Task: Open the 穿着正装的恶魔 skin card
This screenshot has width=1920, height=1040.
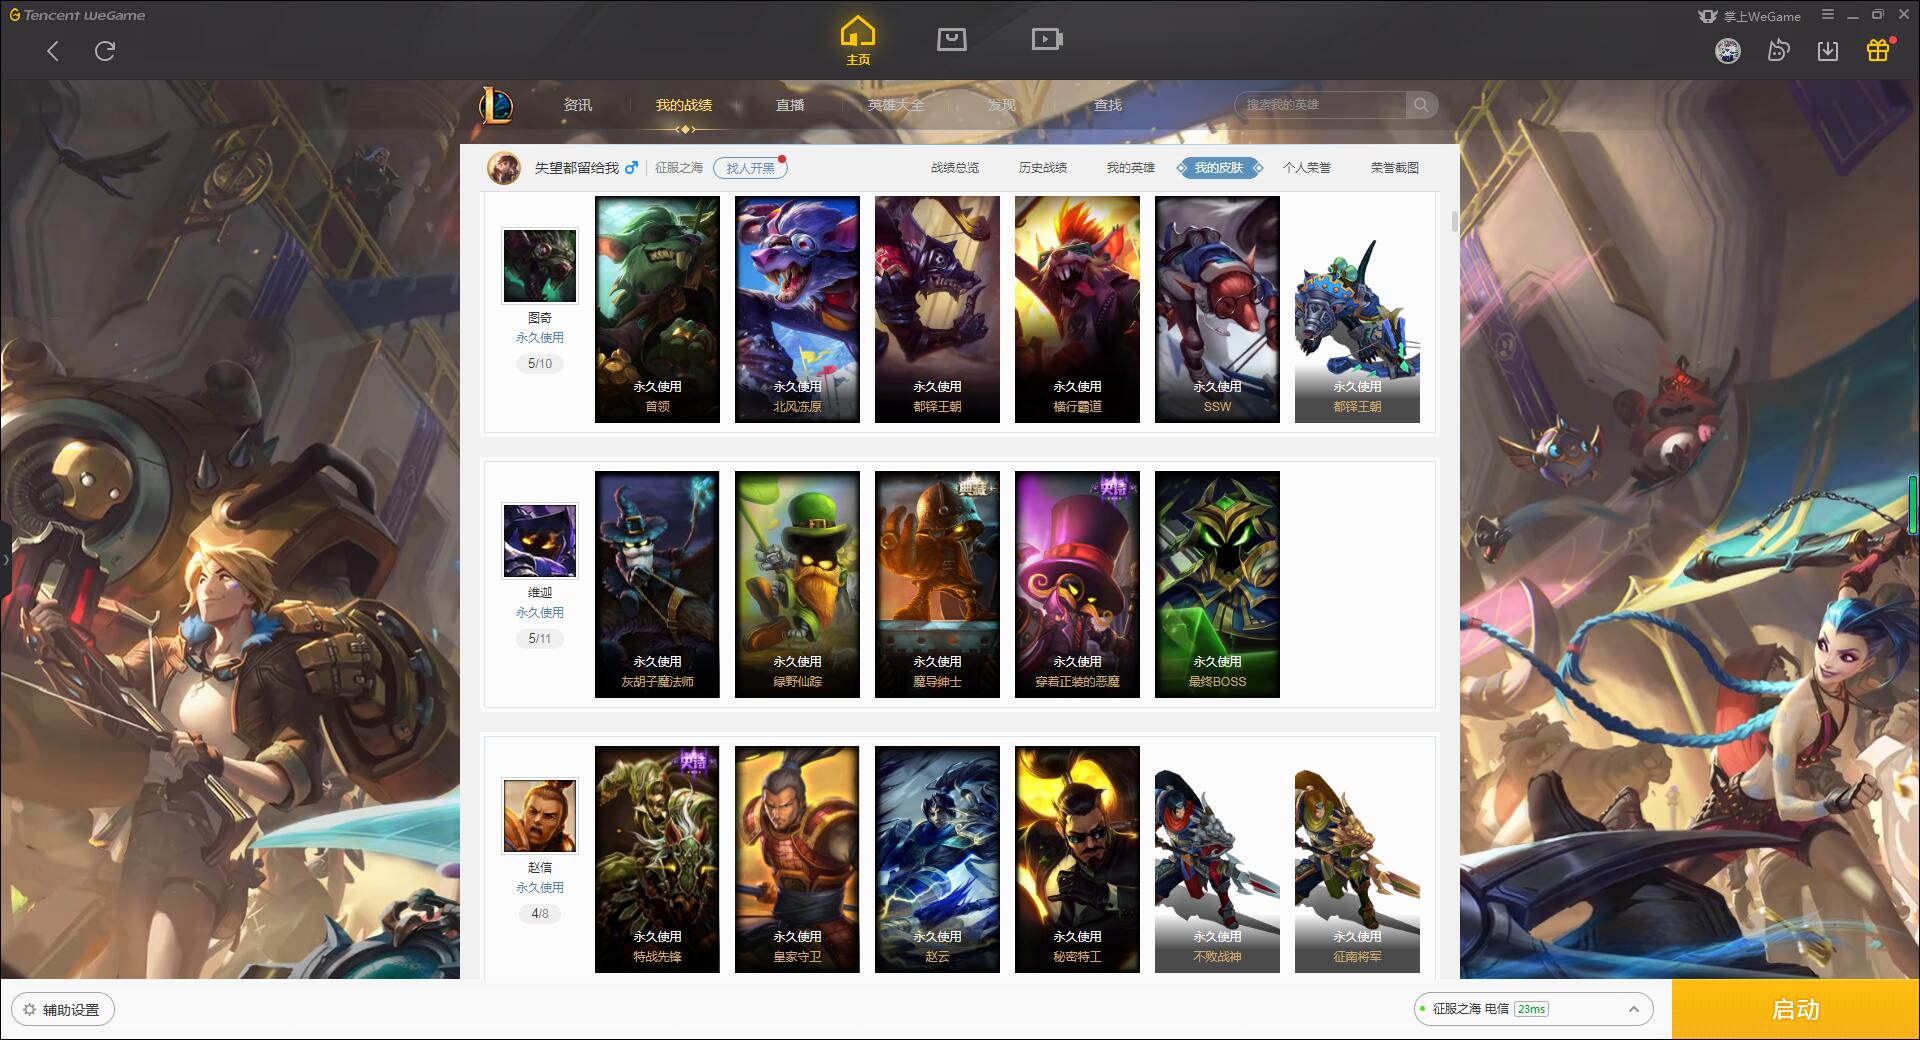Action: tap(1077, 584)
